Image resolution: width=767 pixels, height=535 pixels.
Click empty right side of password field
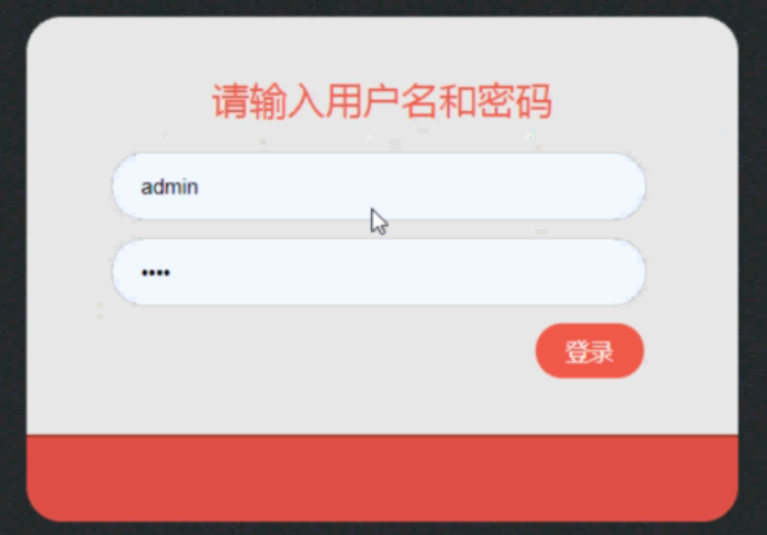[538, 272]
